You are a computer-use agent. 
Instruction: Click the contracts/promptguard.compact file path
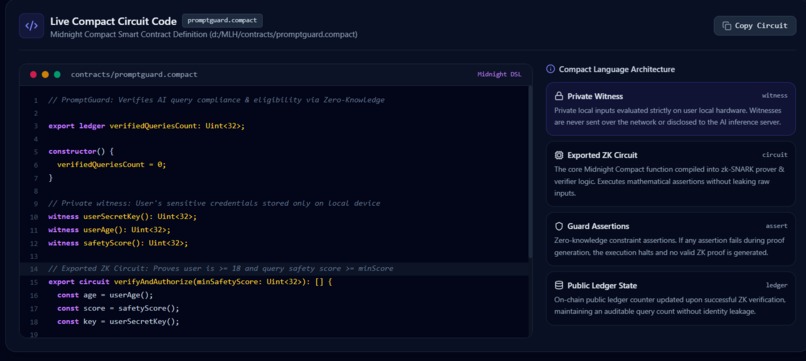pos(134,75)
